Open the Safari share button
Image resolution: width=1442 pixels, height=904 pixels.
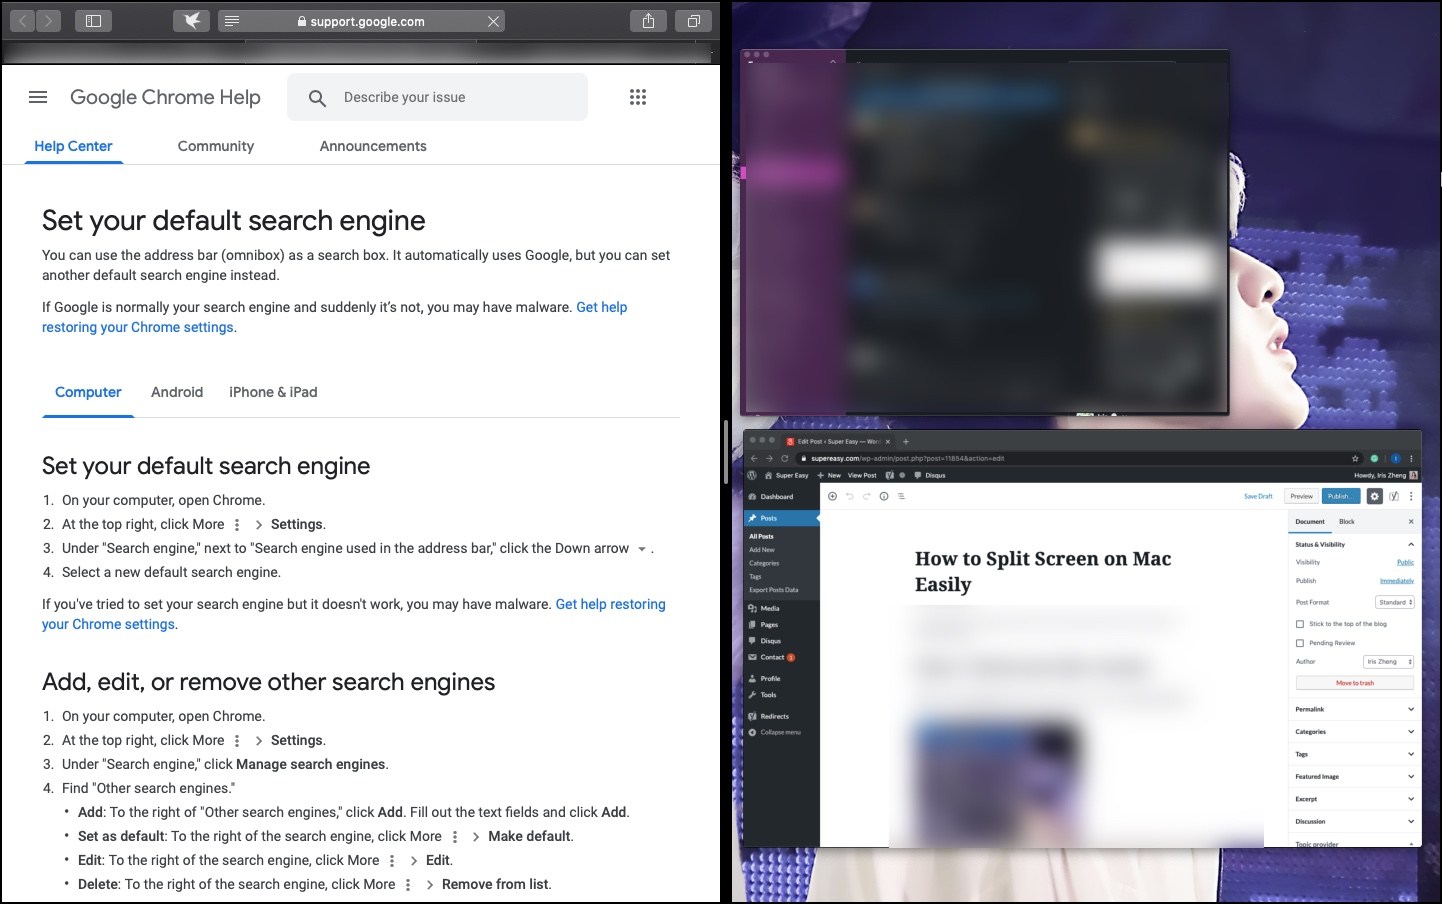(x=648, y=21)
